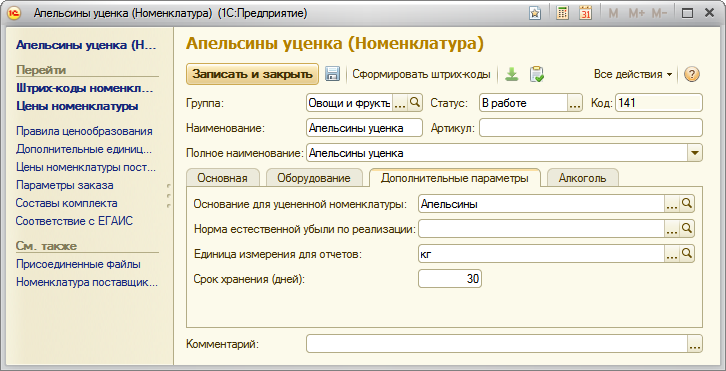Click the Полное наименование text field
This screenshot has width=726, height=371.
[497, 153]
